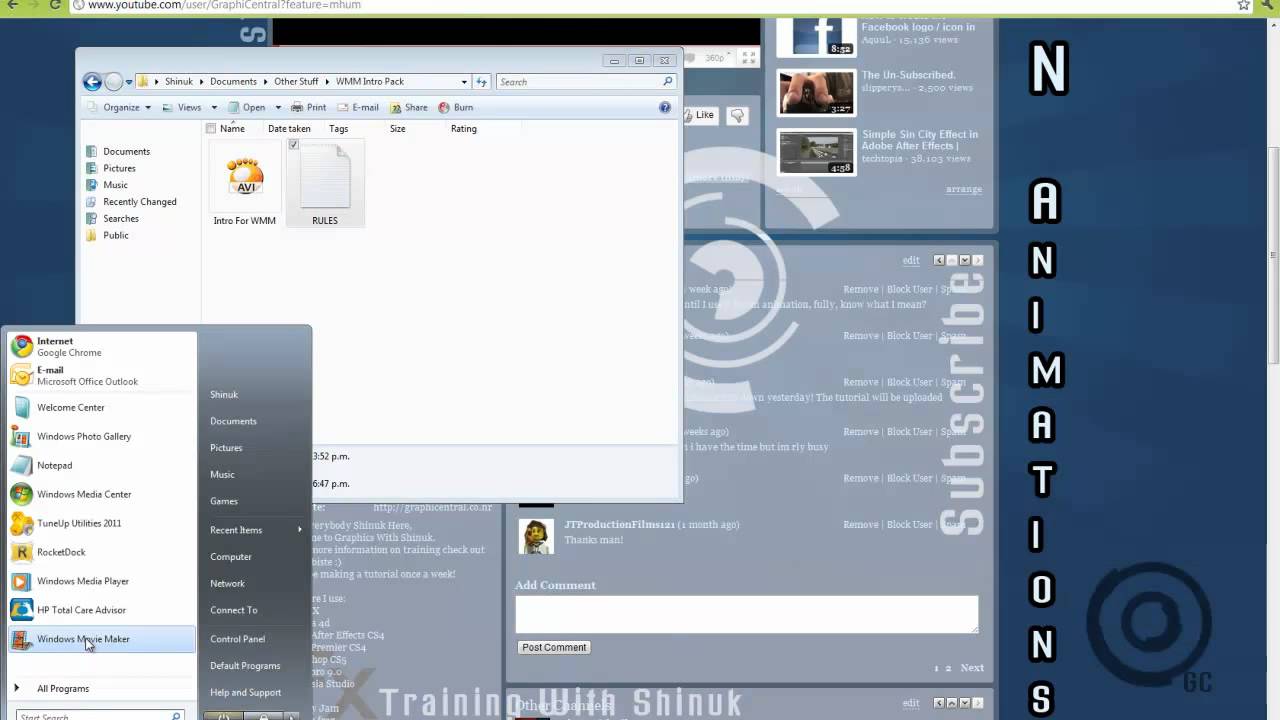This screenshot has width=1280, height=720.
Task: Open Control Panel from Start menu
Action: pyautogui.click(x=237, y=639)
